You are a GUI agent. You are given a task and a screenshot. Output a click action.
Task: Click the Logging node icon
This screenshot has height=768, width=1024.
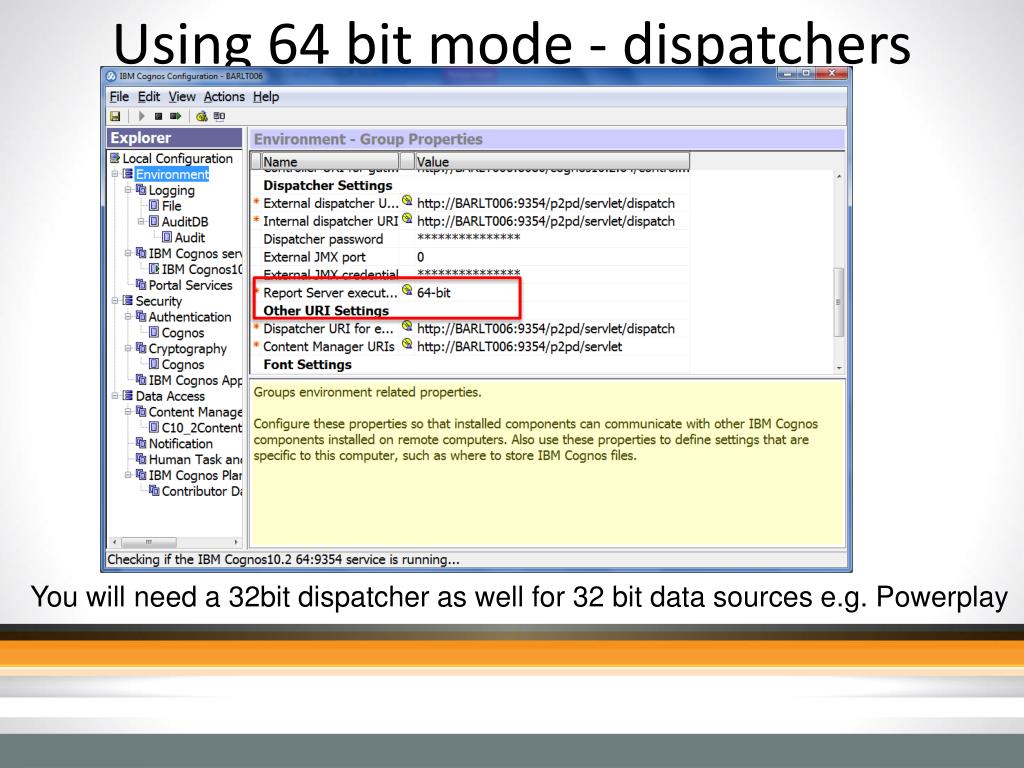(x=141, y=189)
